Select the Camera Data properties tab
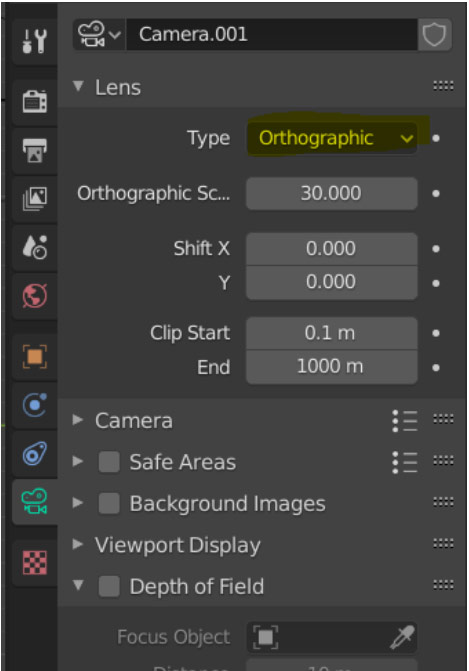Screen dimensions: 469x671 tap(35, 502)
